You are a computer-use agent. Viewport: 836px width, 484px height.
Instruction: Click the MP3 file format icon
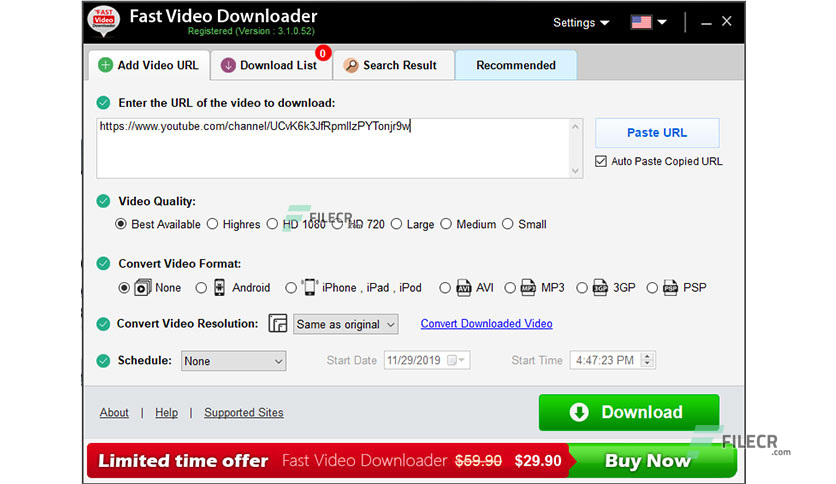tap(528, 287)
